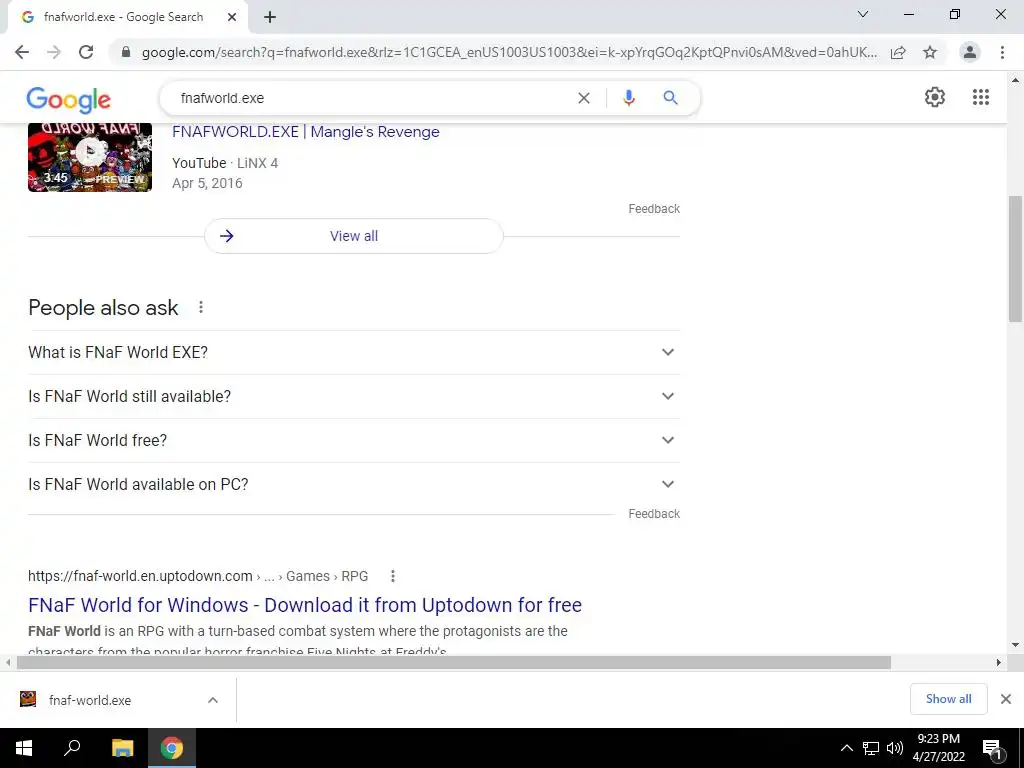Viewport: 1024px width, 768px height.
Task: Click the horizontal scrollbar thumb
Action: tap(454, 662)
